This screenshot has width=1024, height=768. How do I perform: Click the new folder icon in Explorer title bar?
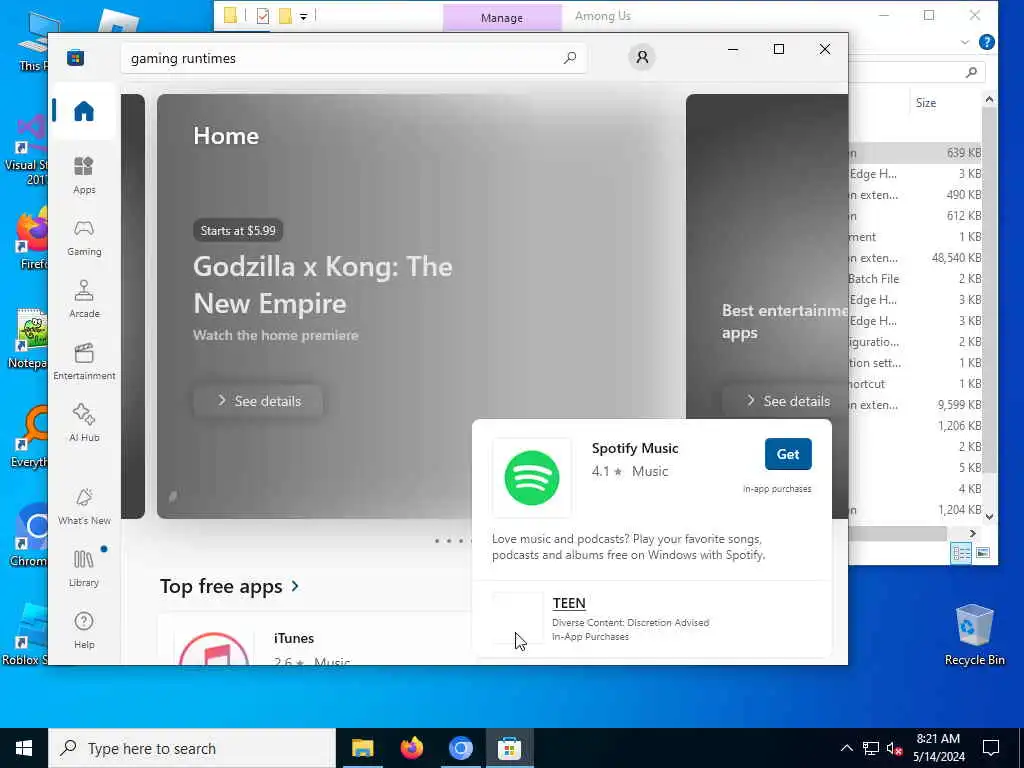tap(285, 16)
